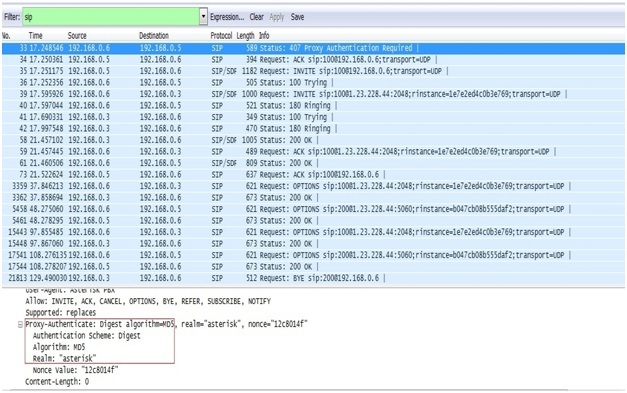
Task: Select packet 3359 OPTIONS request row
Action: pyautogui.click(x=313, y=186)
